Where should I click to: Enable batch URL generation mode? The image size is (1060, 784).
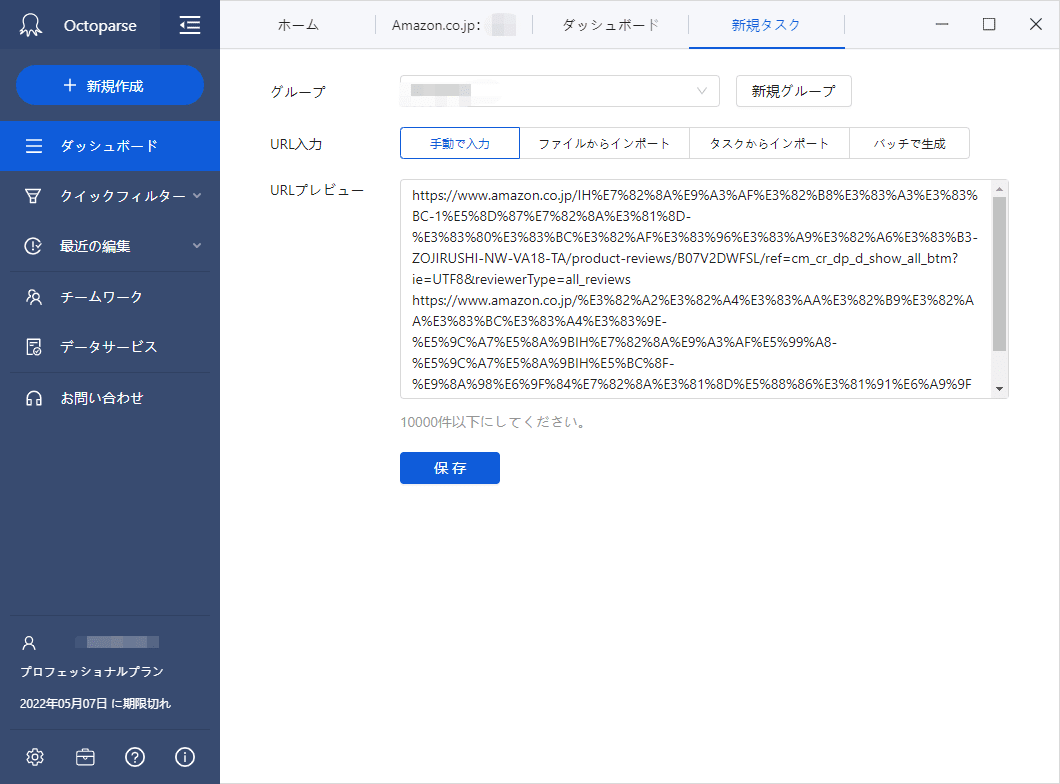[x=909, y=142]
